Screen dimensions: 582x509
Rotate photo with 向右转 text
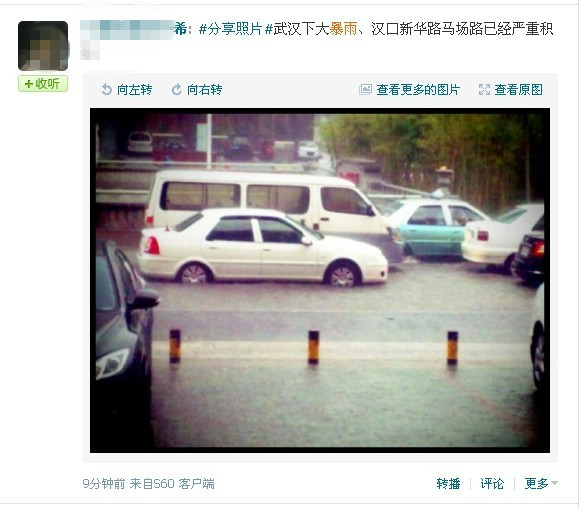[205, 90]
